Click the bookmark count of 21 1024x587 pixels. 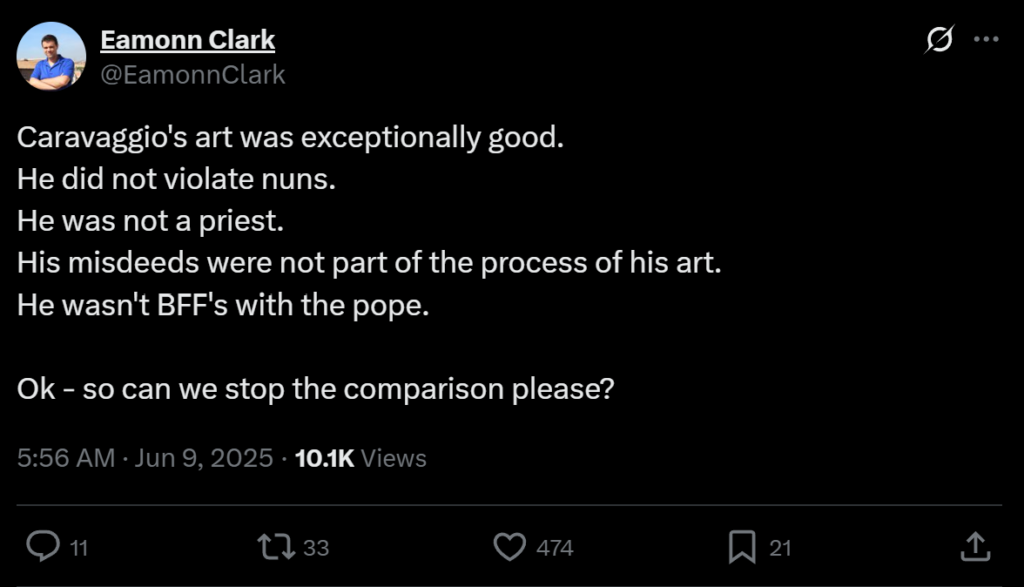[x=780, y=547]
